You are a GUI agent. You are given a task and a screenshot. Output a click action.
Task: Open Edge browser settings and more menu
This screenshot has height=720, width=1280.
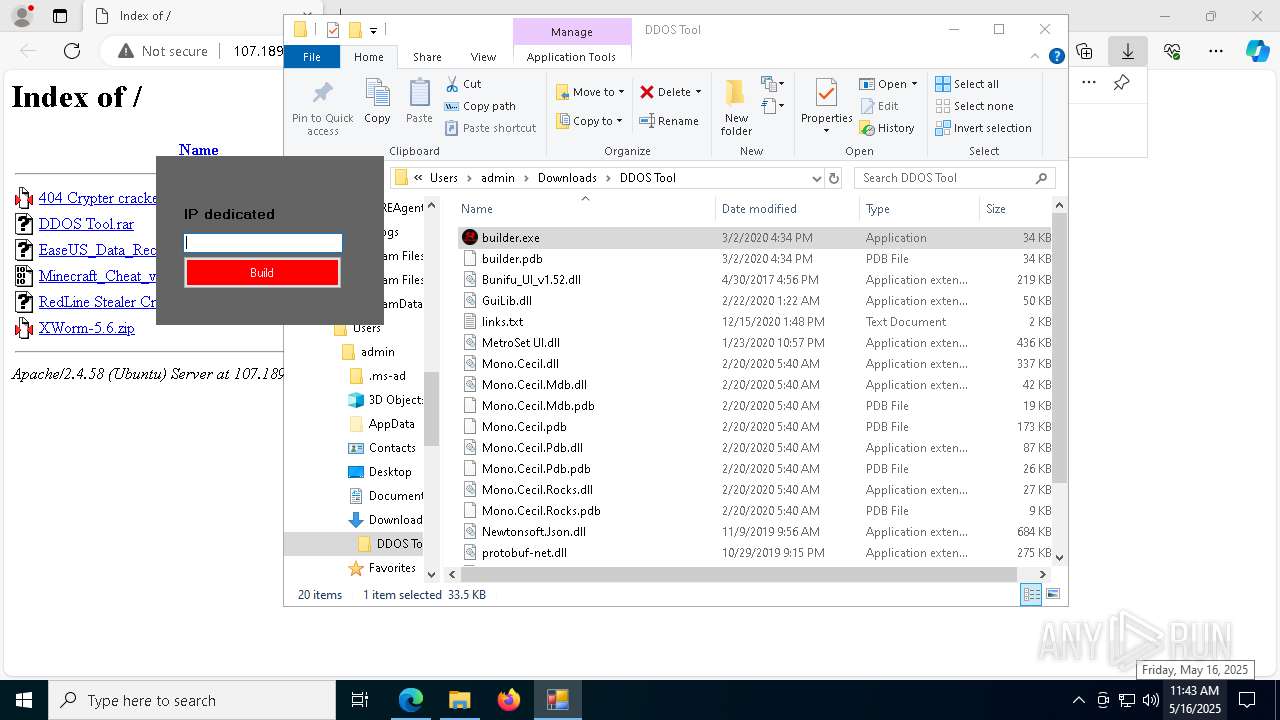(1216, 51)
